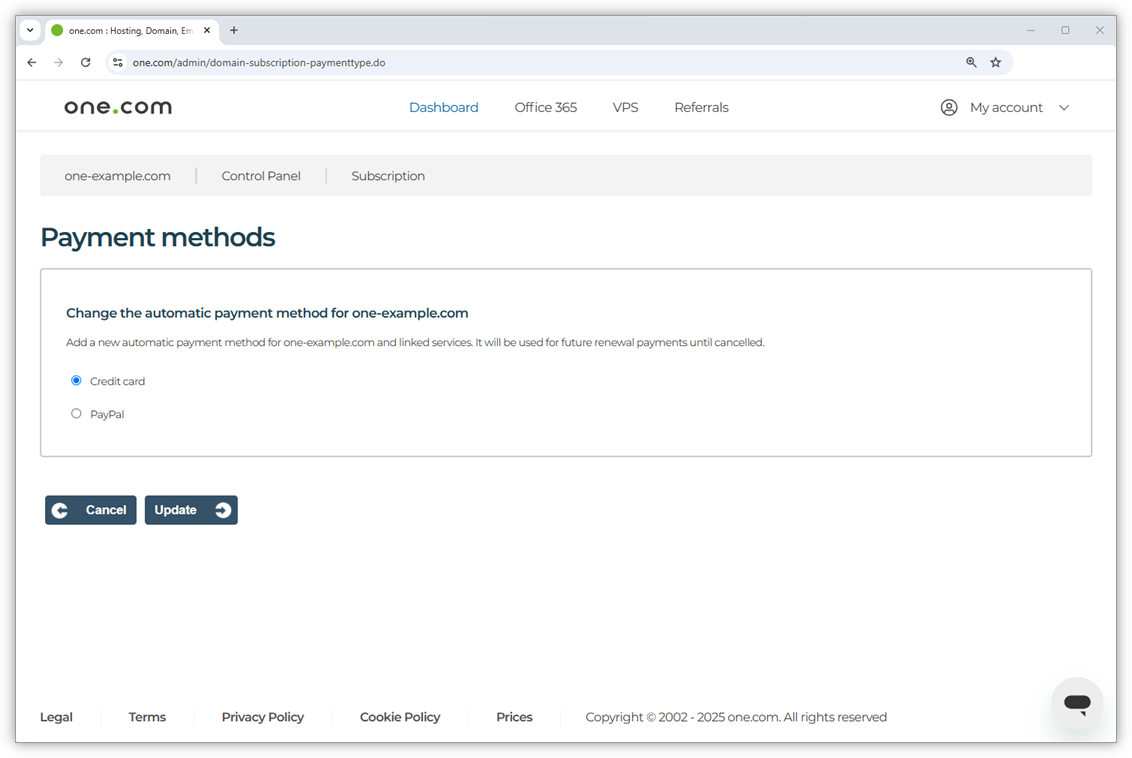The width and height of the screenshot is (1132, 758).
Task: Open the tab search dropdown arrow
Action: [x=30, y=30]
